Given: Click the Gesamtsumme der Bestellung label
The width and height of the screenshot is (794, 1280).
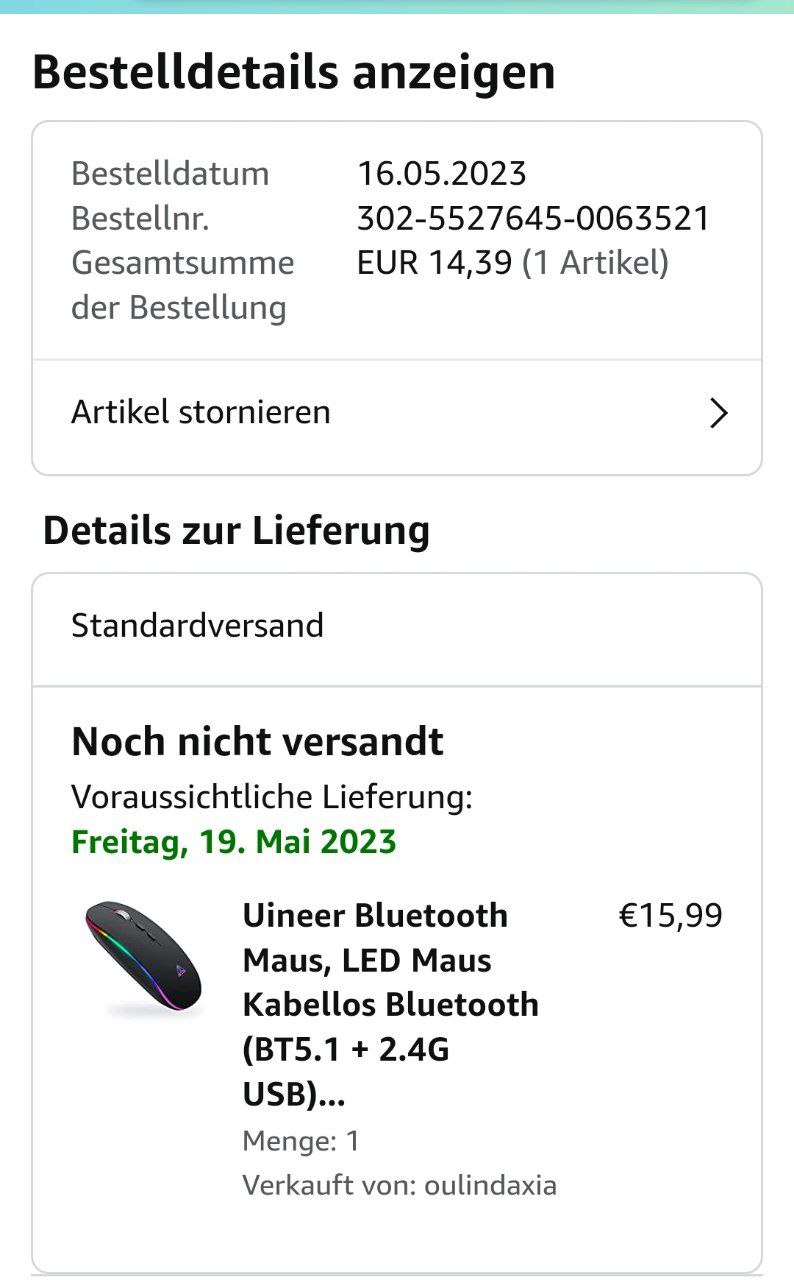Looking at the screenshot, I should point(182,285).
